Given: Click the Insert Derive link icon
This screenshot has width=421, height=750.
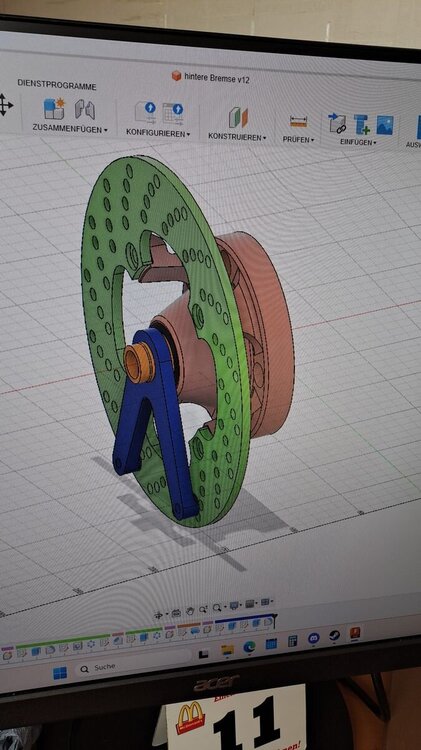Looking at the screenshot, I should pyautogui.click(x=337, y=123).
